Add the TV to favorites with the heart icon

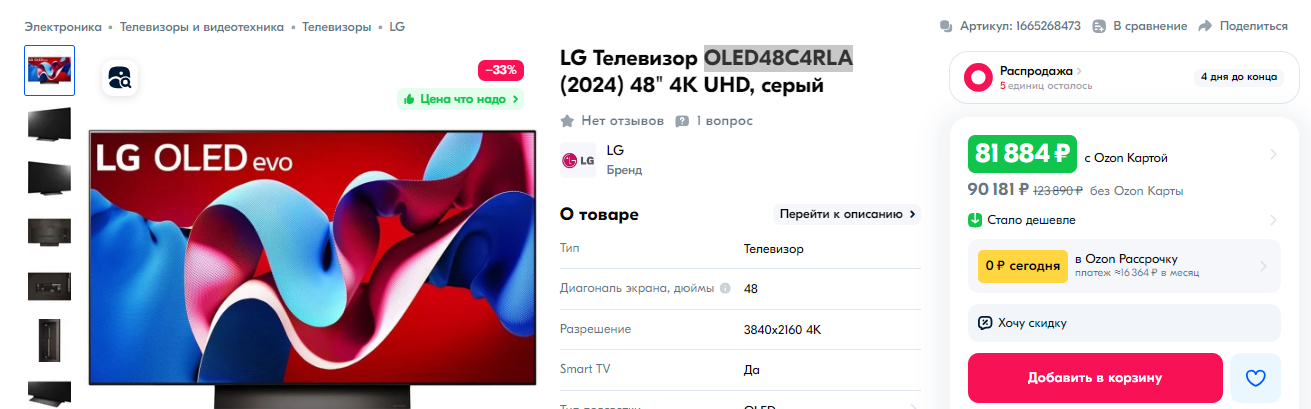click(x=1255, y=378)
